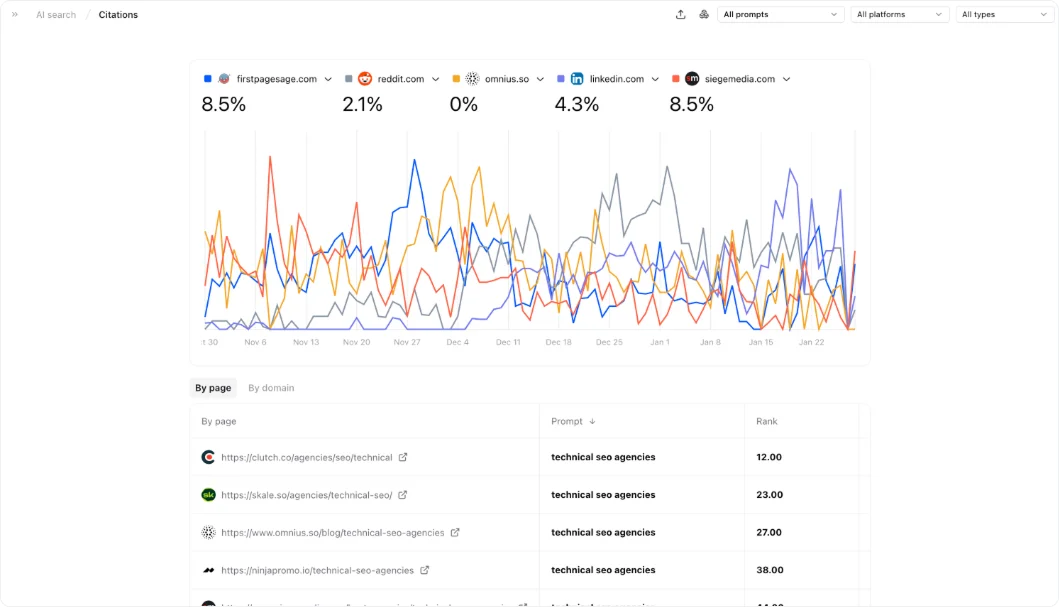Viewport: 1059px width, 607px height.
Task: Click the share icon beside the export button
Action: click(703, 14)
